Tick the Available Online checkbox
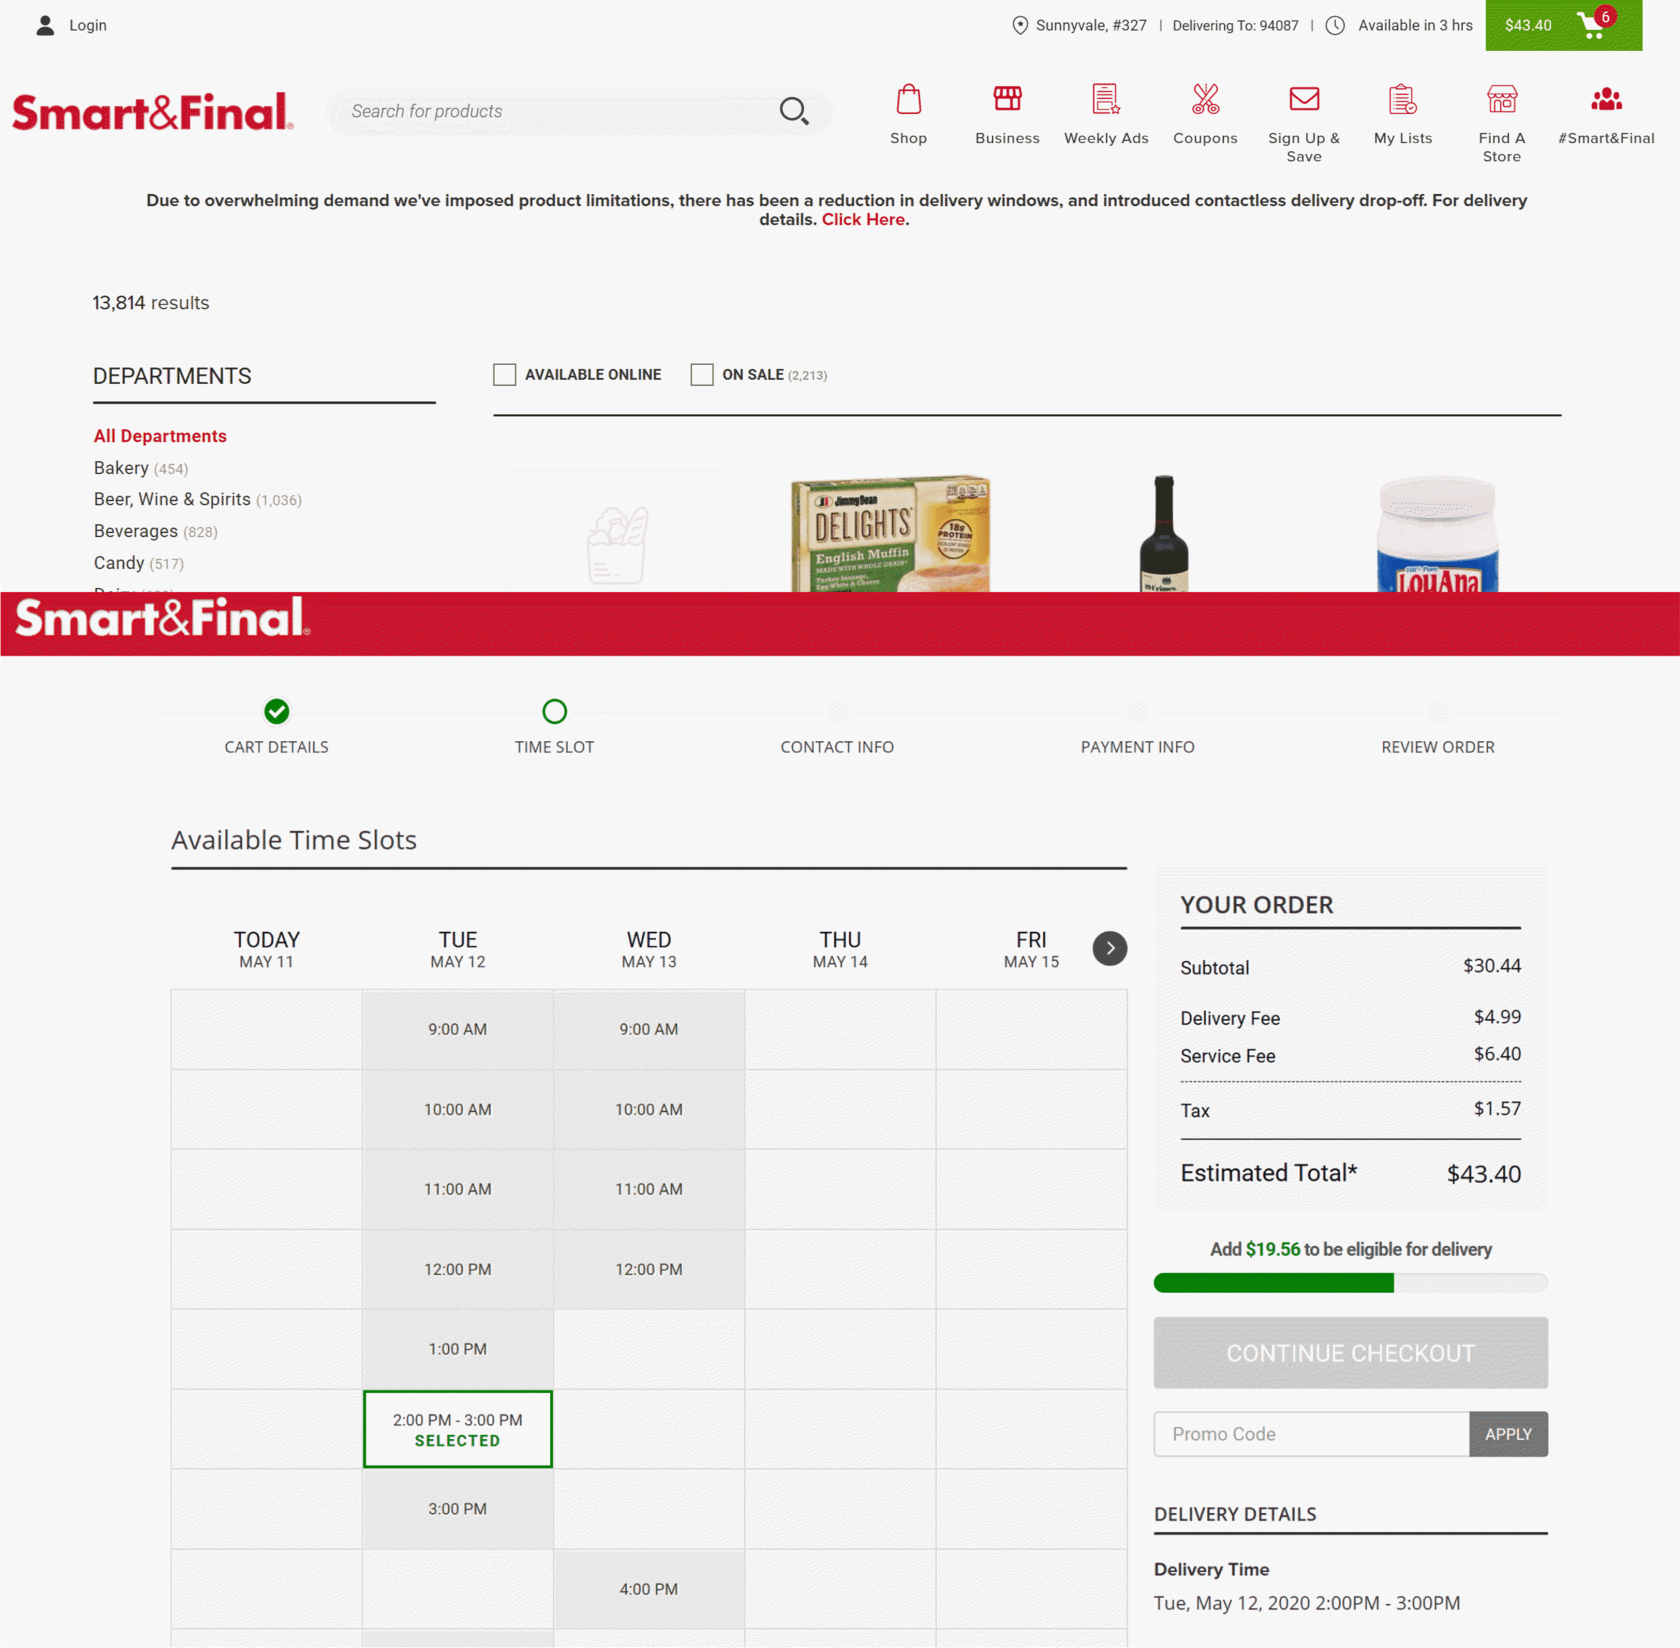 click(x=505, y=374)
